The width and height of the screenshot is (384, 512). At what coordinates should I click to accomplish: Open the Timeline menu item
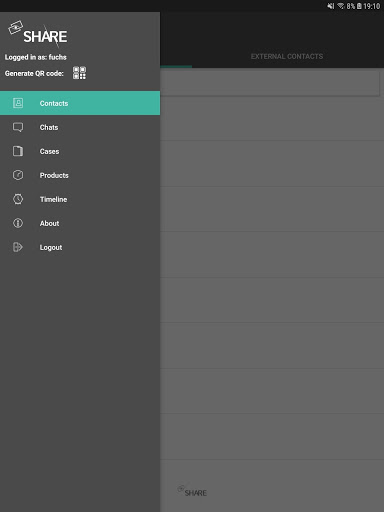click(x=80, y=199)
